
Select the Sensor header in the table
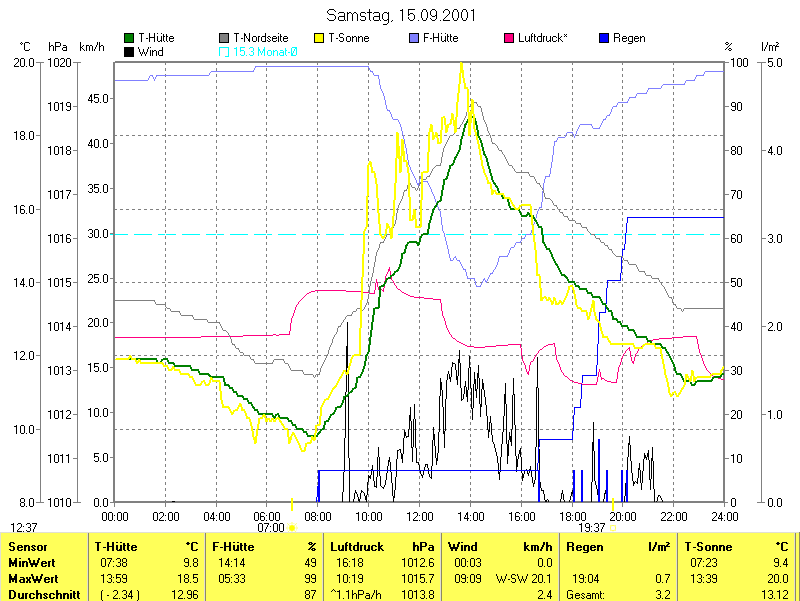(26, 547)
